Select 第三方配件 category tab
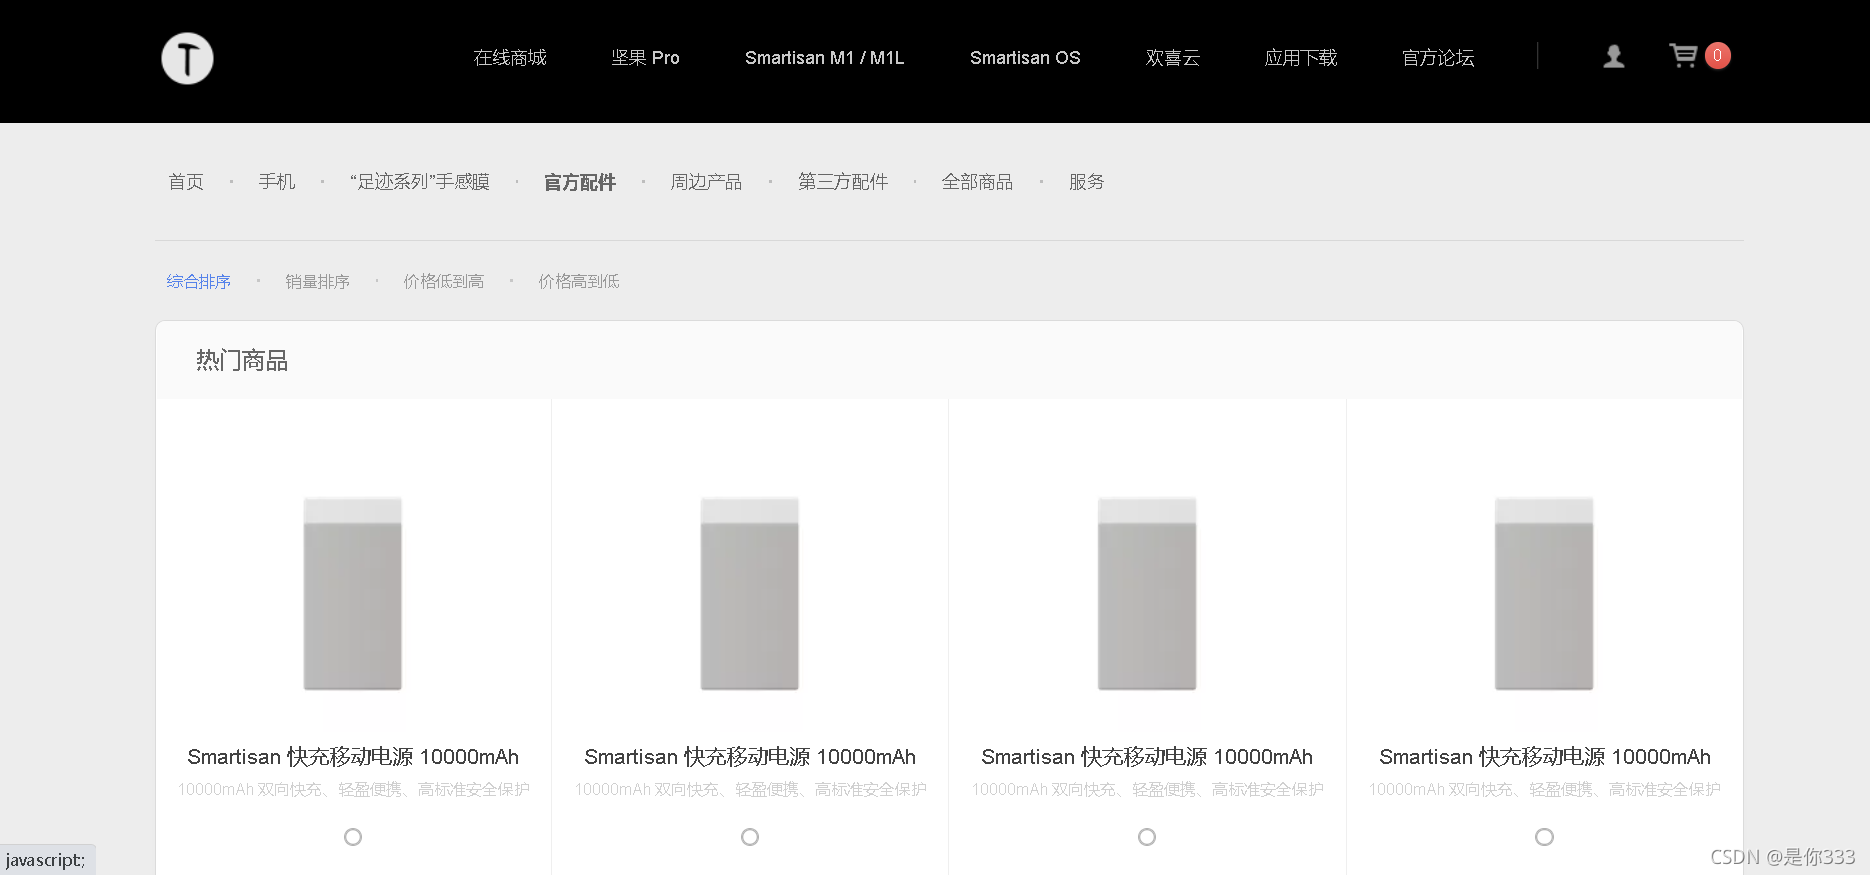Screen dimensions: 1870x875 (x=843, y=182)
